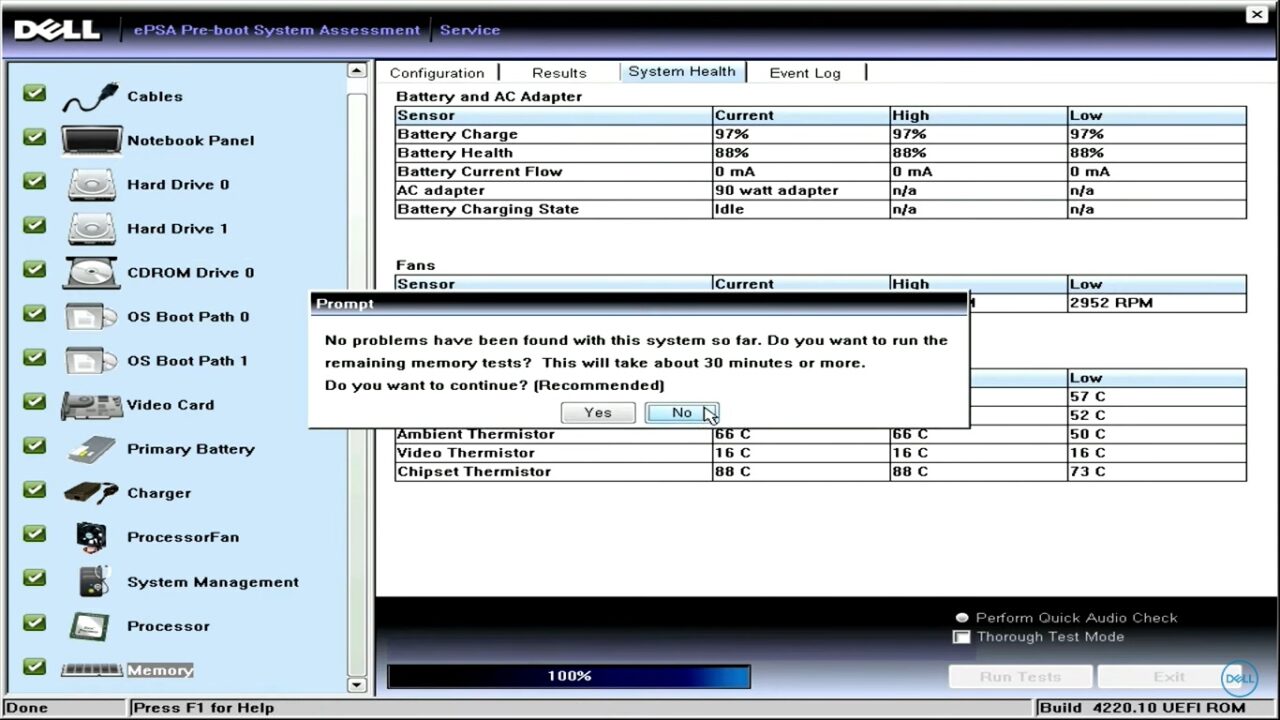Close the ePSA window
This screenshot has height=720, width=1280.
pos(1257,15)
